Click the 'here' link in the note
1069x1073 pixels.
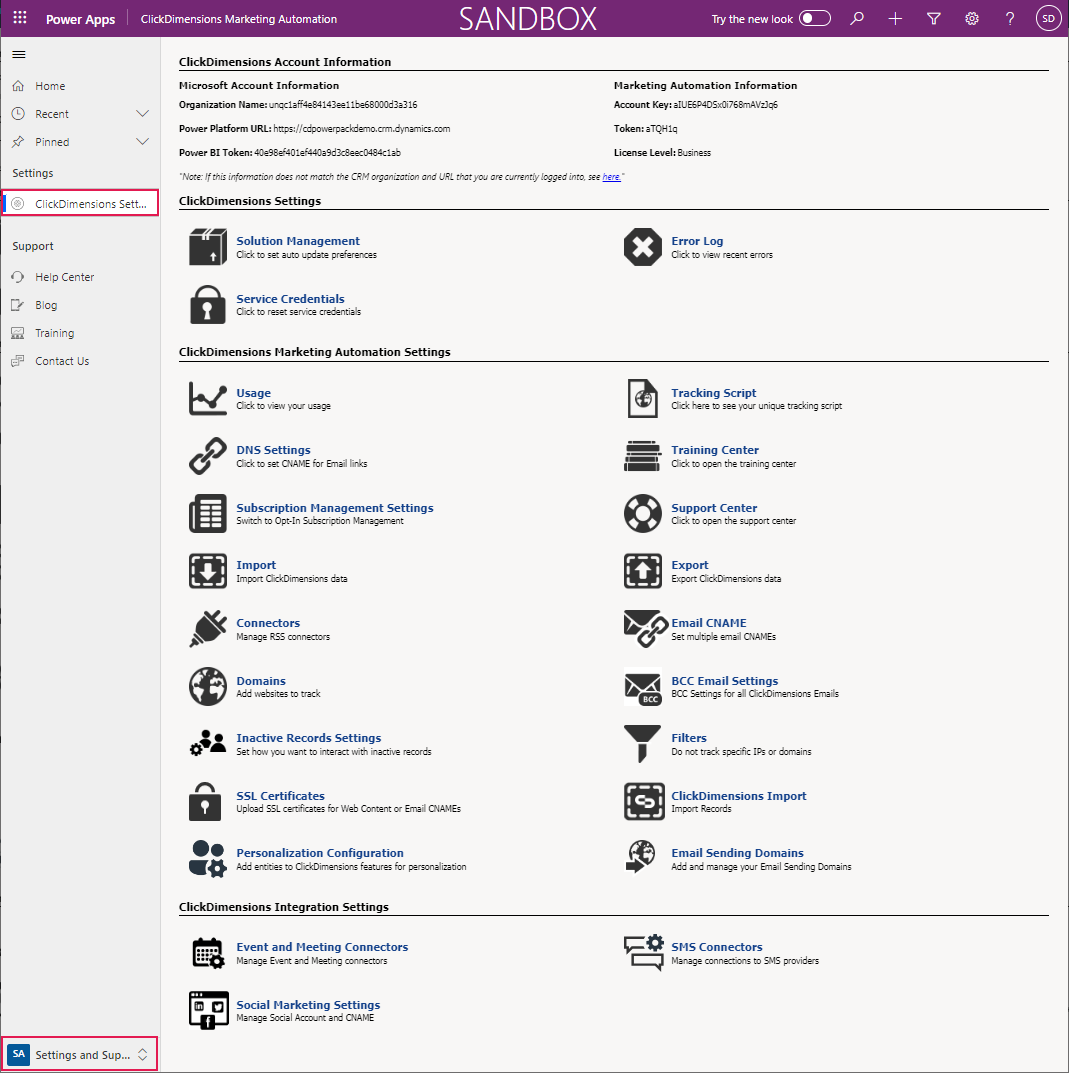[611, 177]
